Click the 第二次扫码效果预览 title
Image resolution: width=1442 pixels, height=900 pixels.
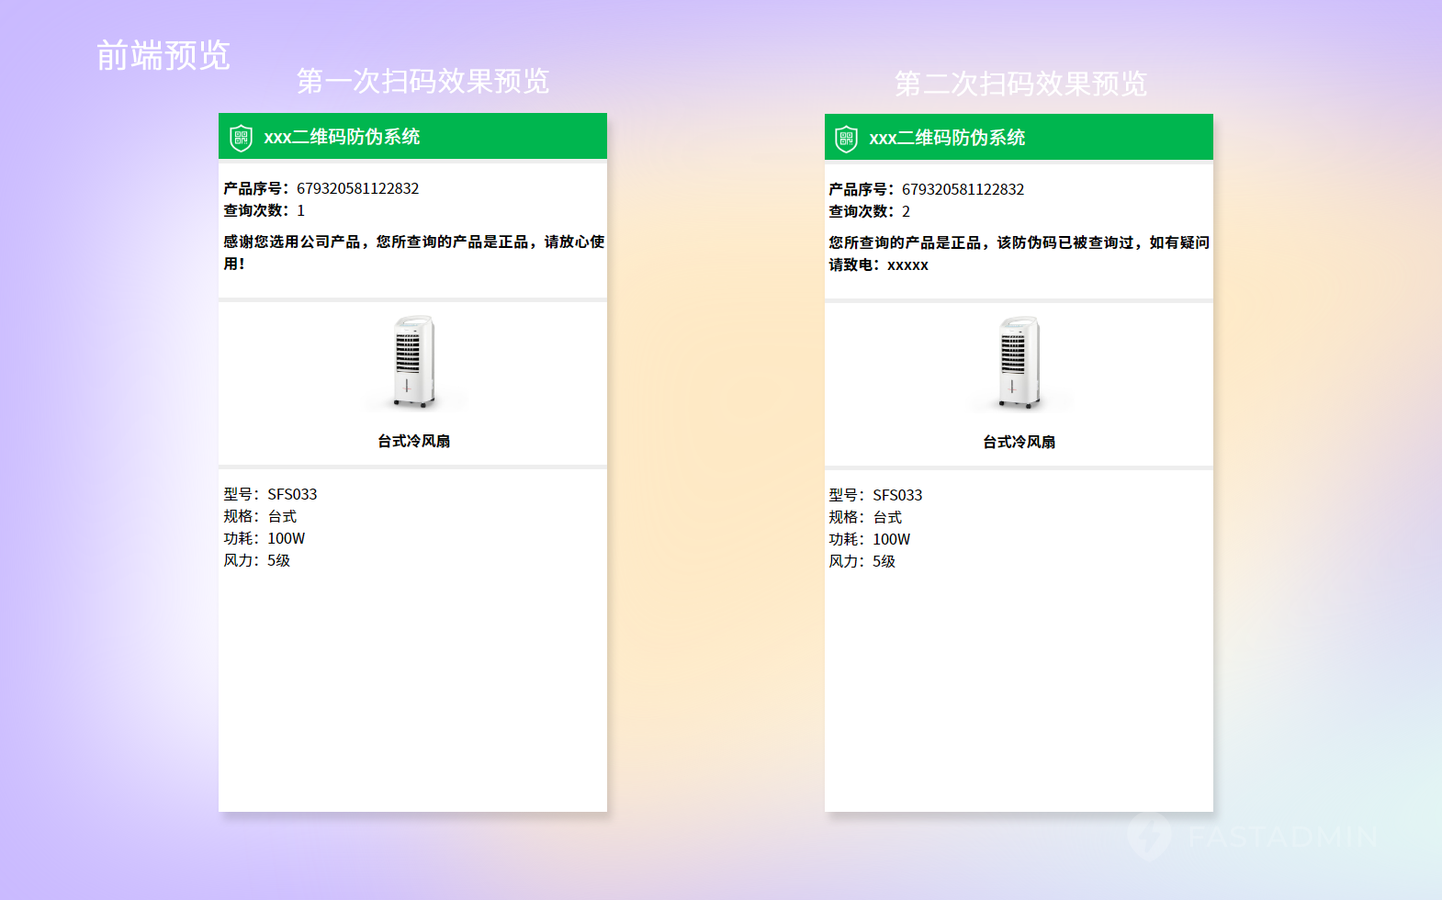point(1019,83)
